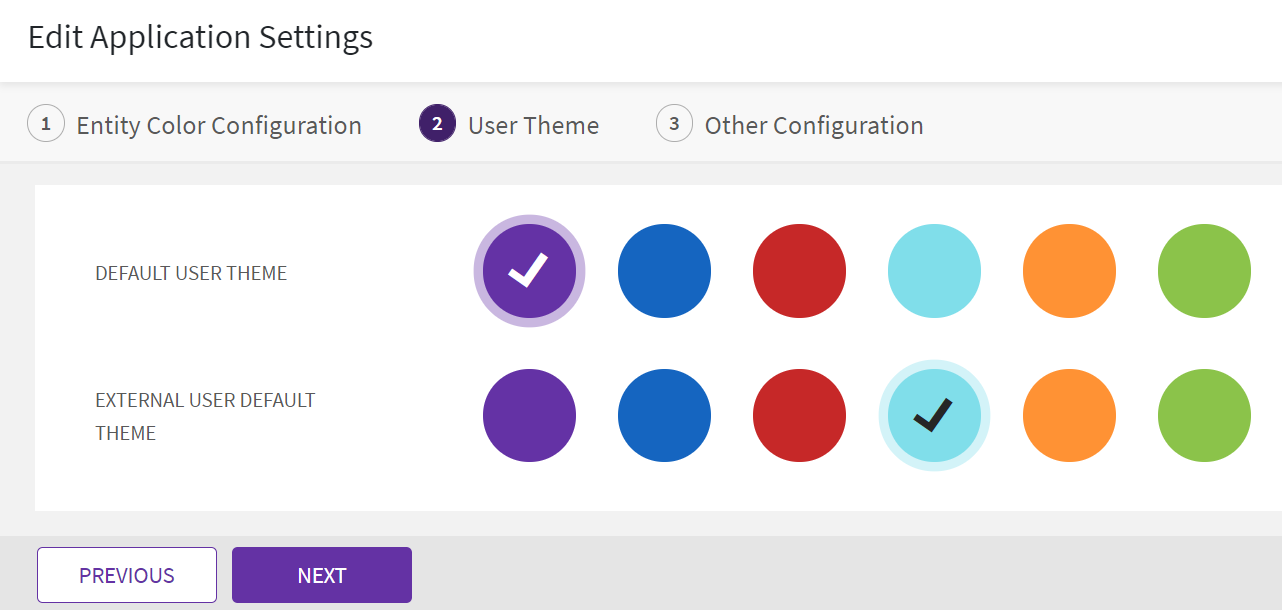The height and width of the screenshot is (610, 1282).
Task: Open the User Theme step
Action: pos(533,125)
